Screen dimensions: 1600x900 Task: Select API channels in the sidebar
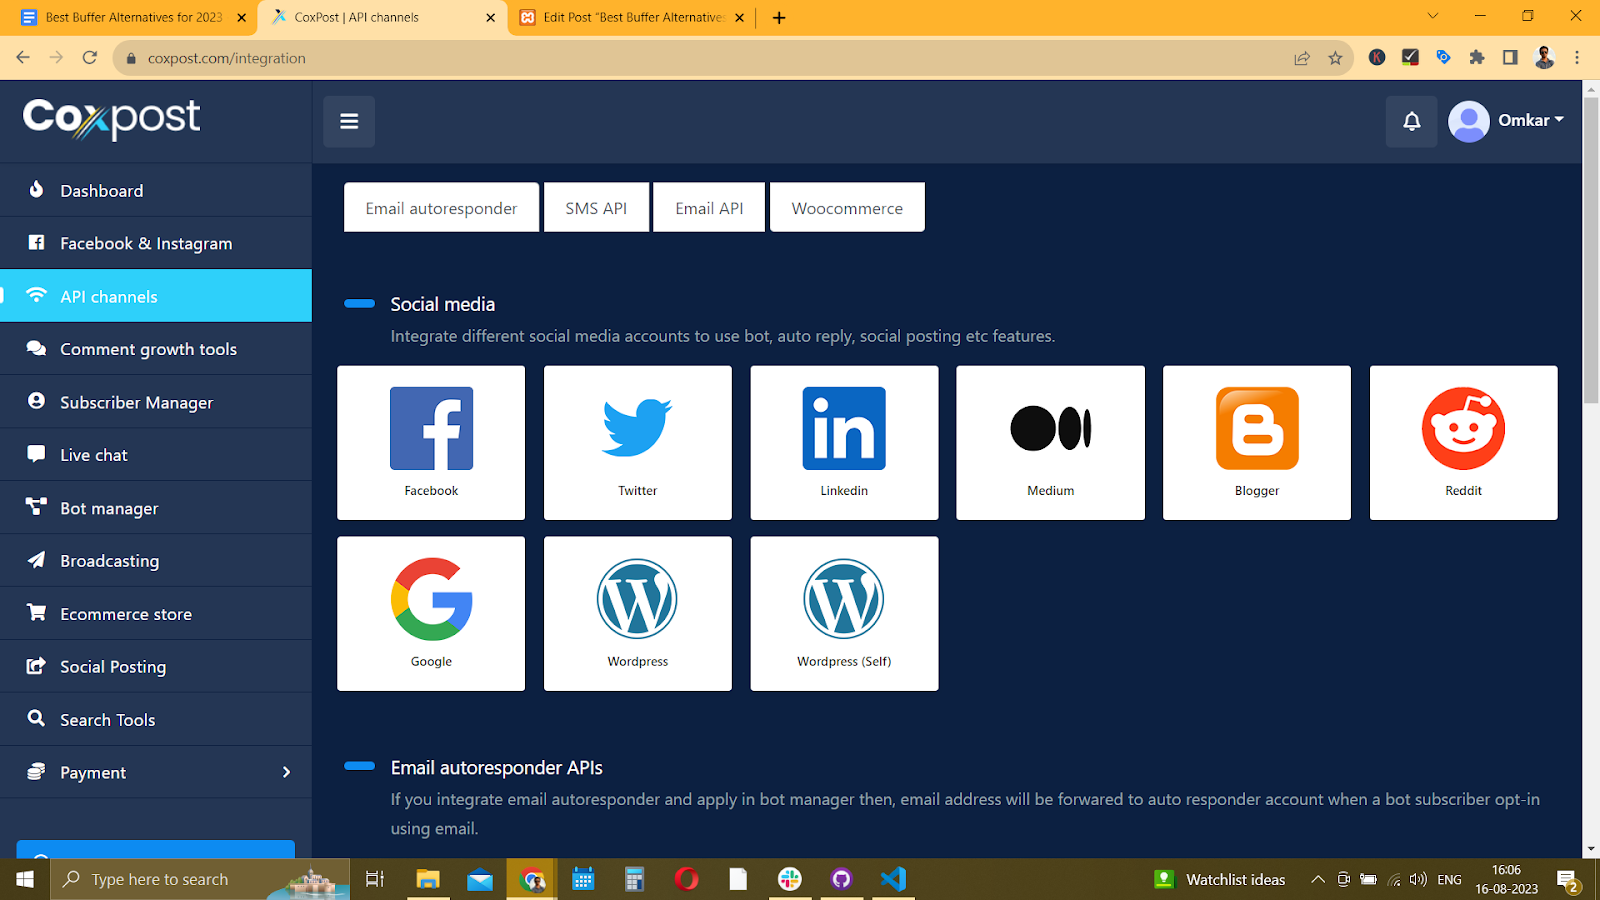point(156,296)
